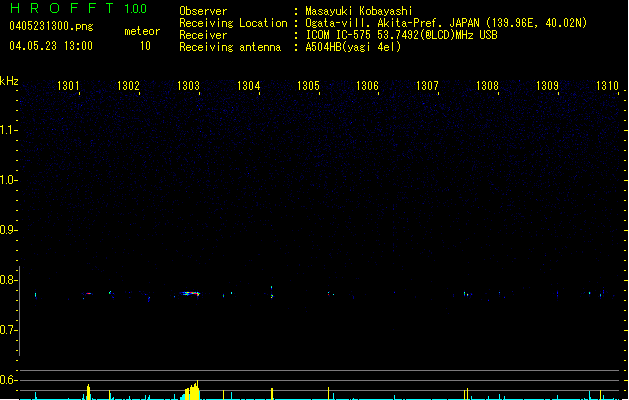Pick the 1303 time axis marker
The height and width of the screenshot is (400, 629).
(188, 86)
